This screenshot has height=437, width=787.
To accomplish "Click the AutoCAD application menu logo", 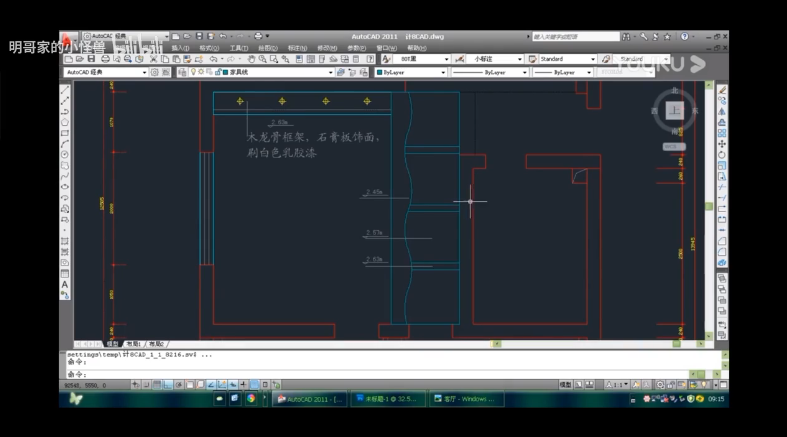I will pos(68,37).
